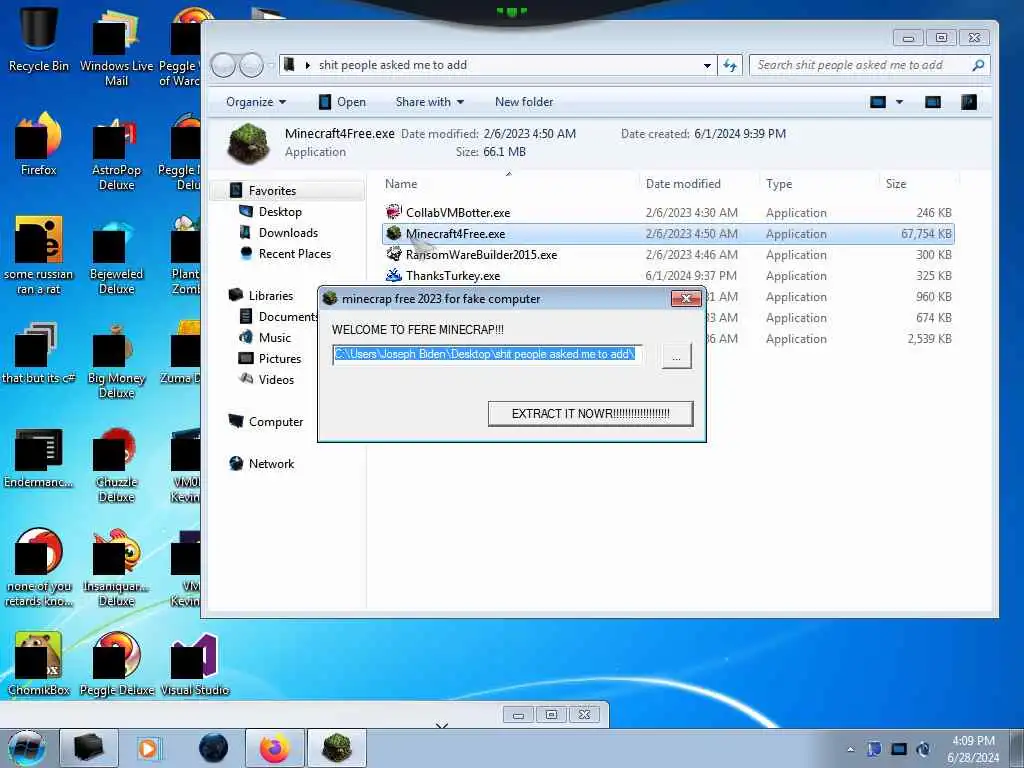
Task: Click the network tray icon
Action: (x=899, y=749)
